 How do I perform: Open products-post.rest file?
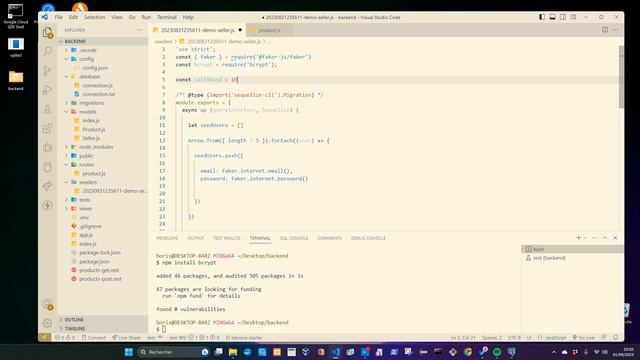pyautogui.click(x=100, y=279)
